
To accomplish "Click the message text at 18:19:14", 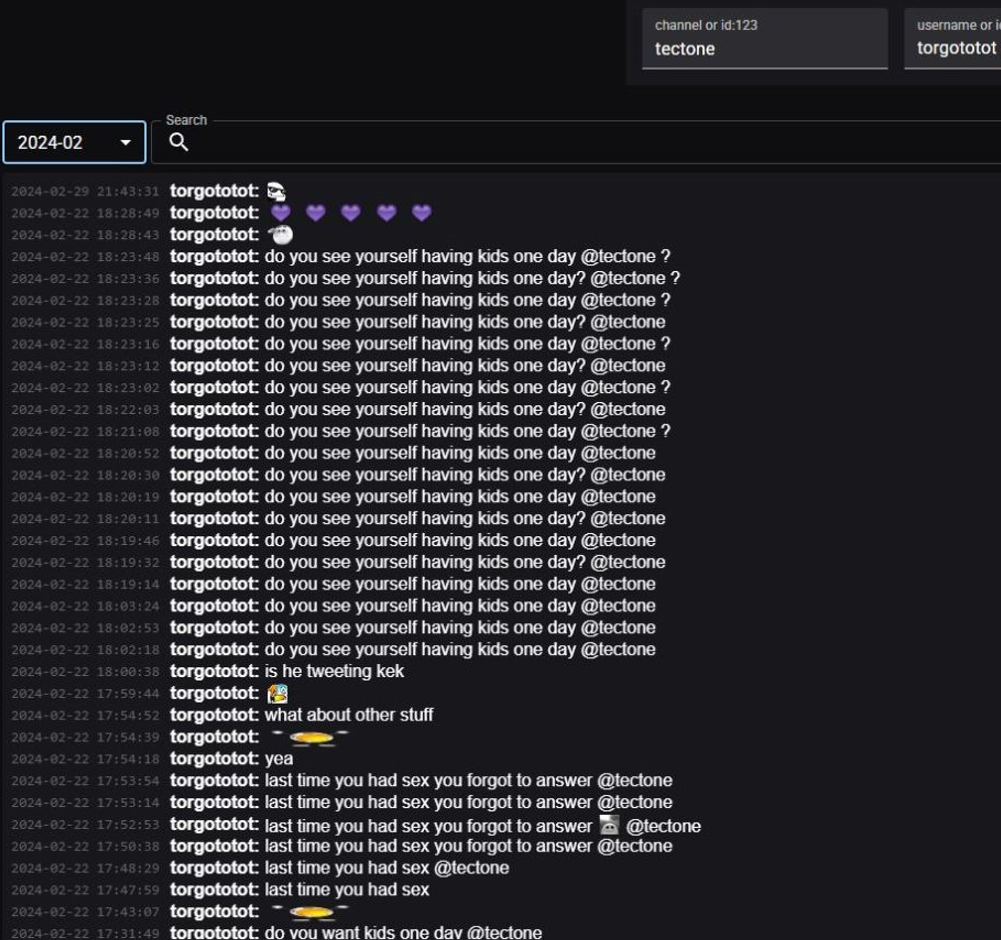I will pyautogui.click(x=460, y=584).
